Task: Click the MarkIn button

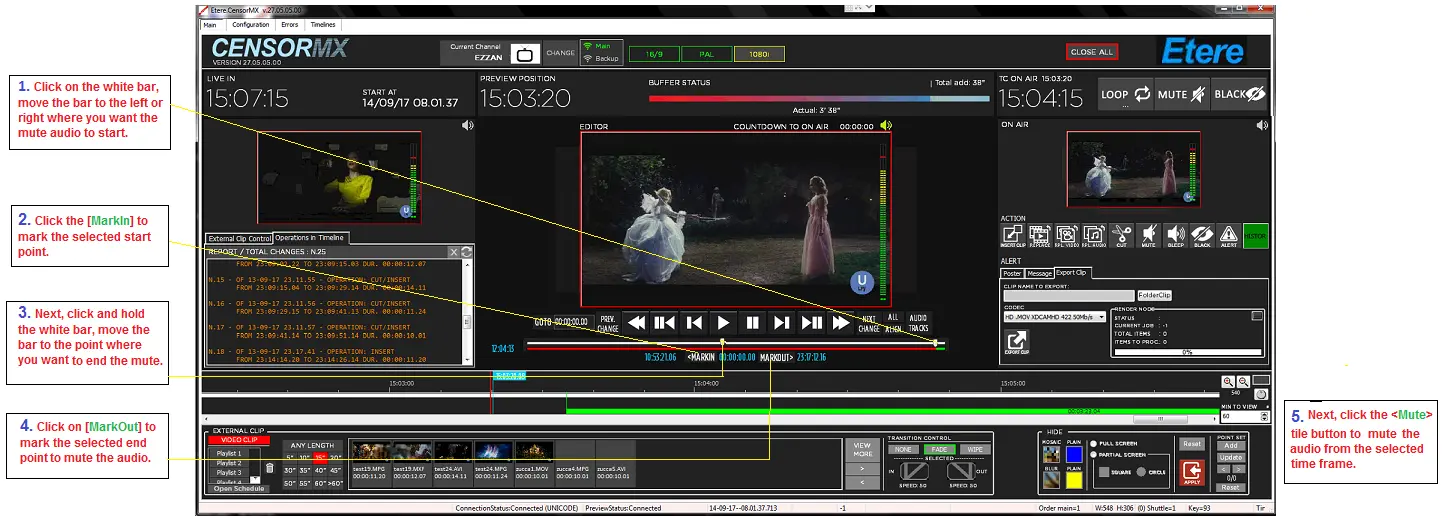Action: click(x=702, y=357)
